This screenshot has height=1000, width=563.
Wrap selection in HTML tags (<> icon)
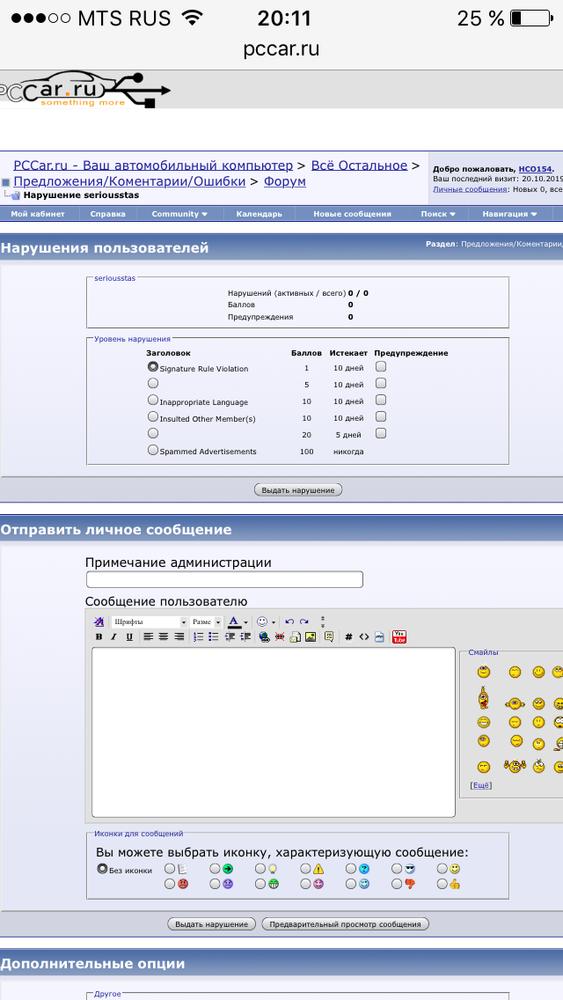tap(364, 636)
